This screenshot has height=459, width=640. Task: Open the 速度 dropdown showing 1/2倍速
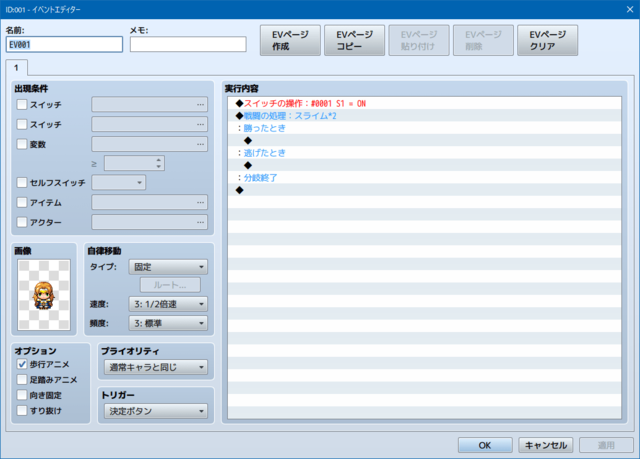point(168,304)
